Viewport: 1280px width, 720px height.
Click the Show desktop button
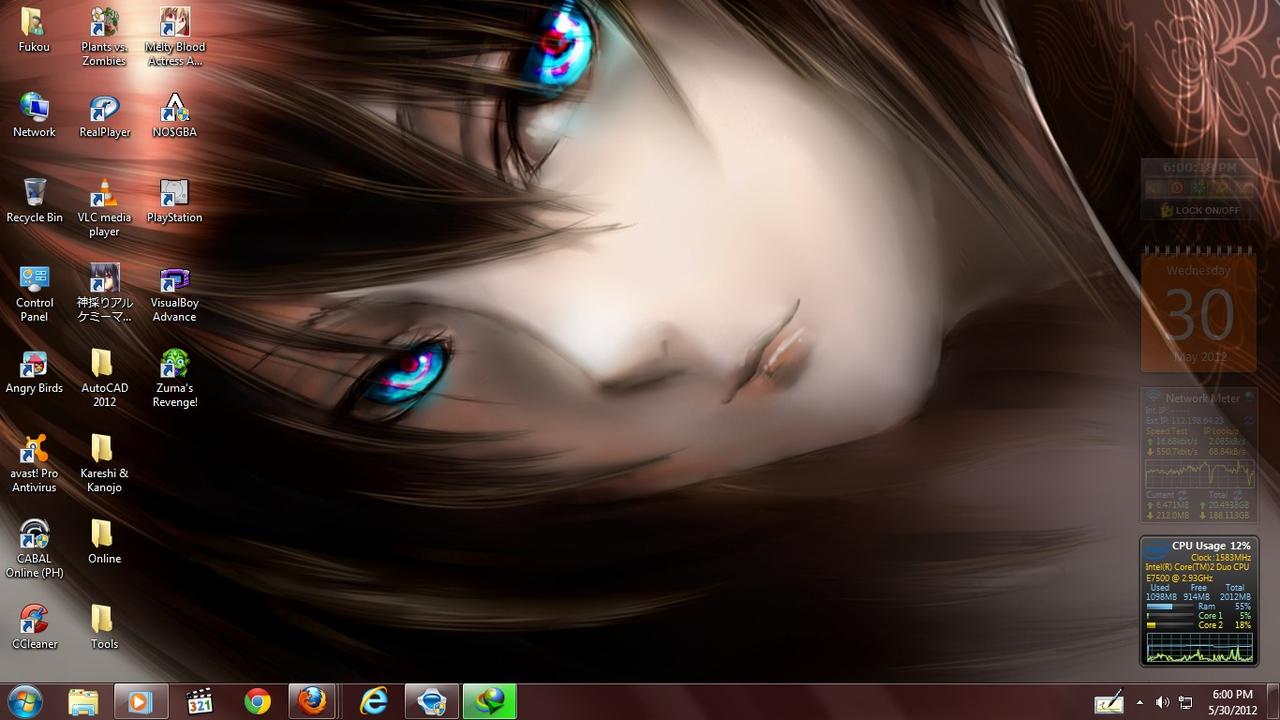point(1274,702)
